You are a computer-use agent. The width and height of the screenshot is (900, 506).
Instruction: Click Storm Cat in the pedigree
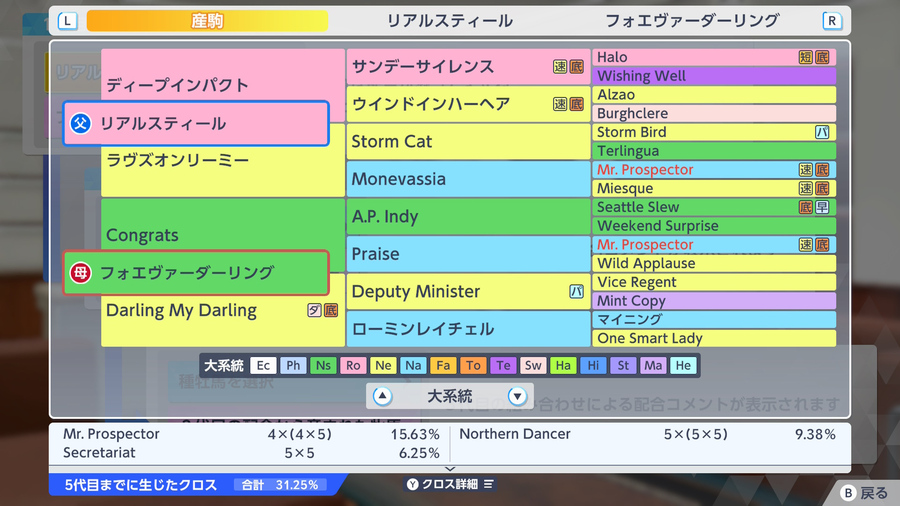(468, 141)
